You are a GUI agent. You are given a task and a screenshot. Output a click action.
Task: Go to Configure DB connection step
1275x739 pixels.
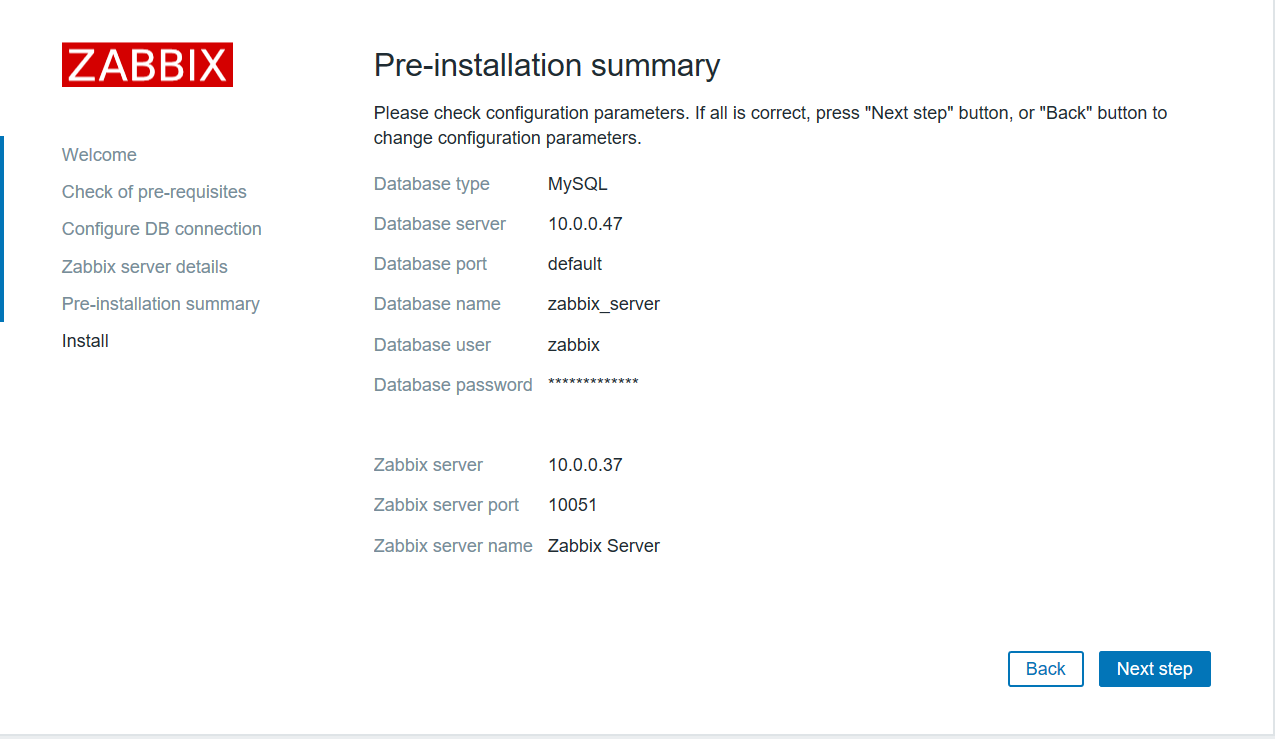[161, 229]
